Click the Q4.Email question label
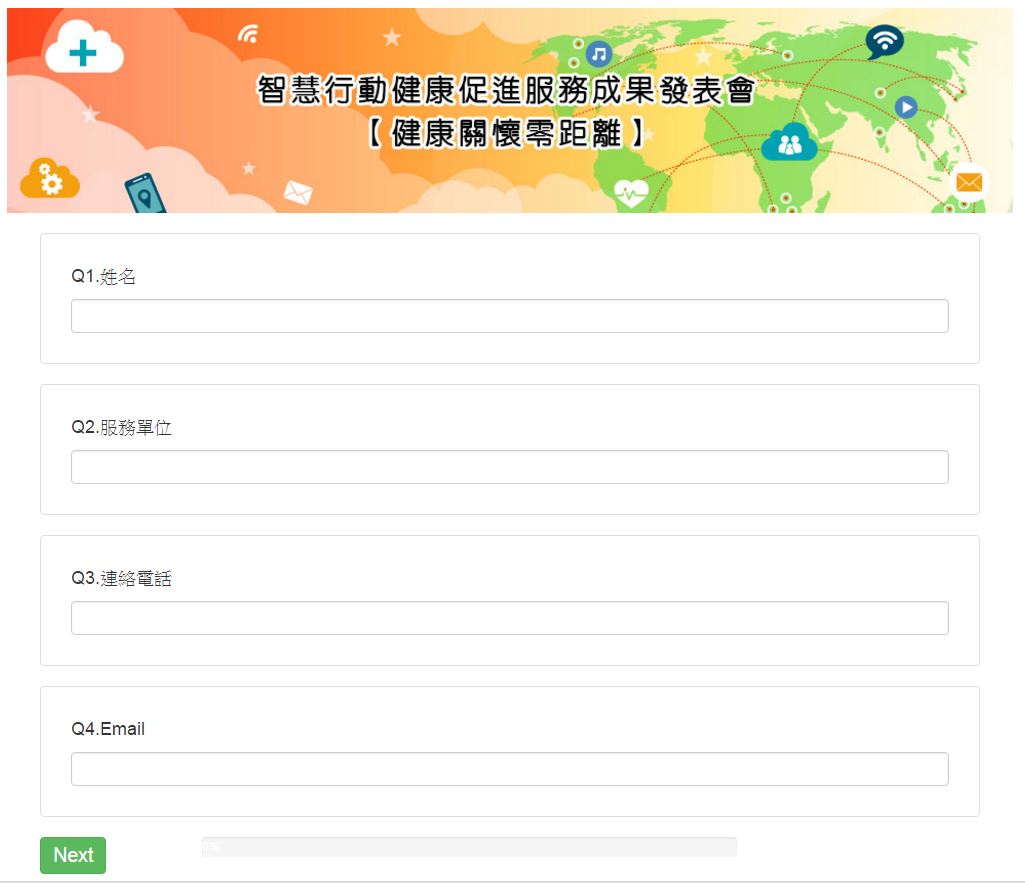 click(108, 729)
